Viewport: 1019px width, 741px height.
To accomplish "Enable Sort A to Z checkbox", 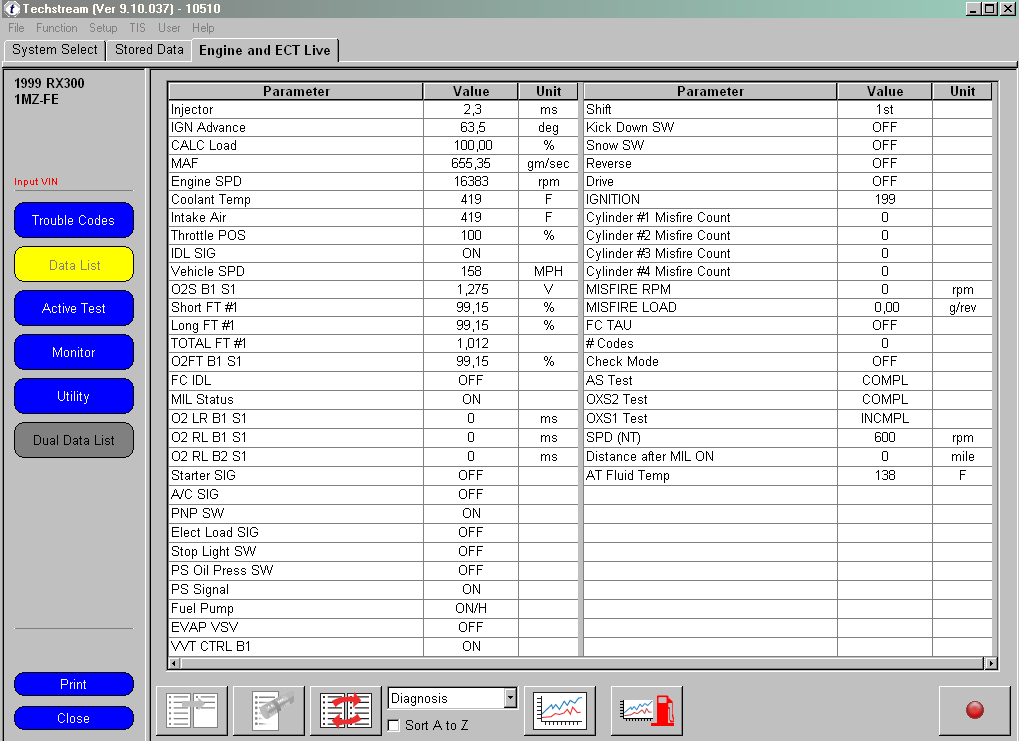I will click(x=395, y=725).
